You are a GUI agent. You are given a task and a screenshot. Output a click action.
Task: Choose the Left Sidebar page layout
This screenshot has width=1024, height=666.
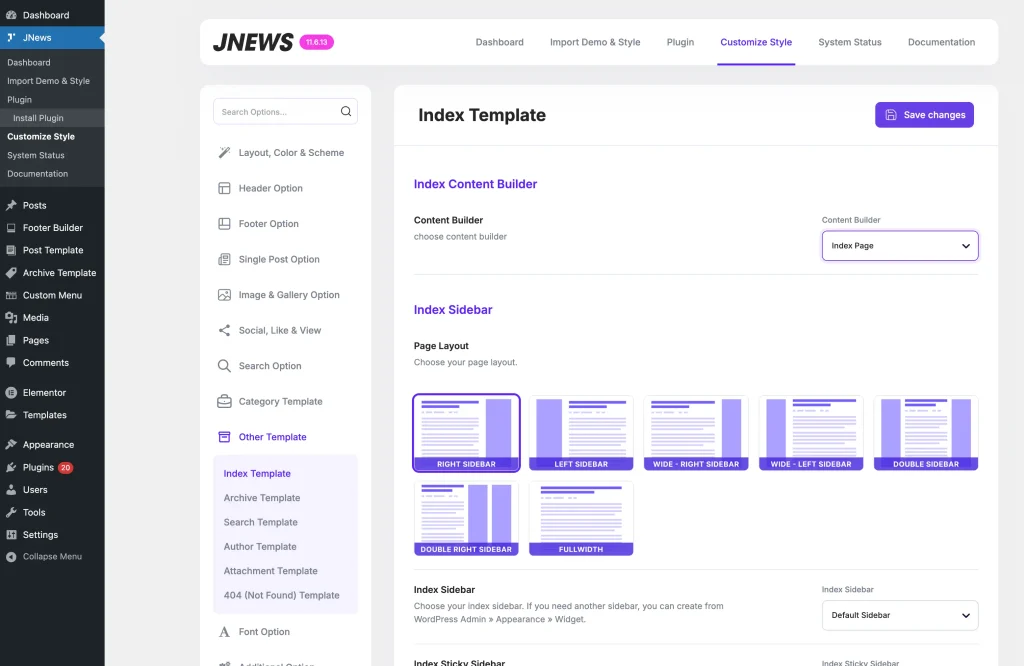click(x=581, y=432)
